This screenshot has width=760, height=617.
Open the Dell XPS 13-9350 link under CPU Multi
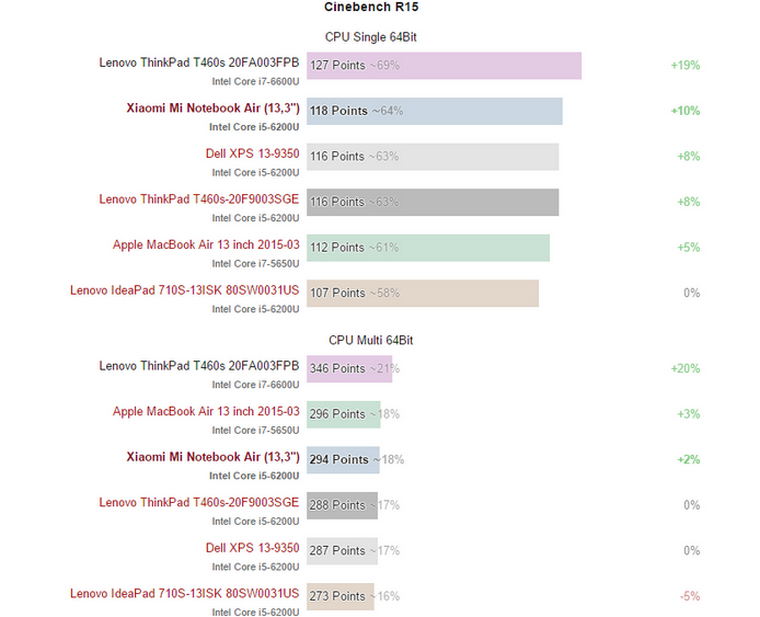252,548
